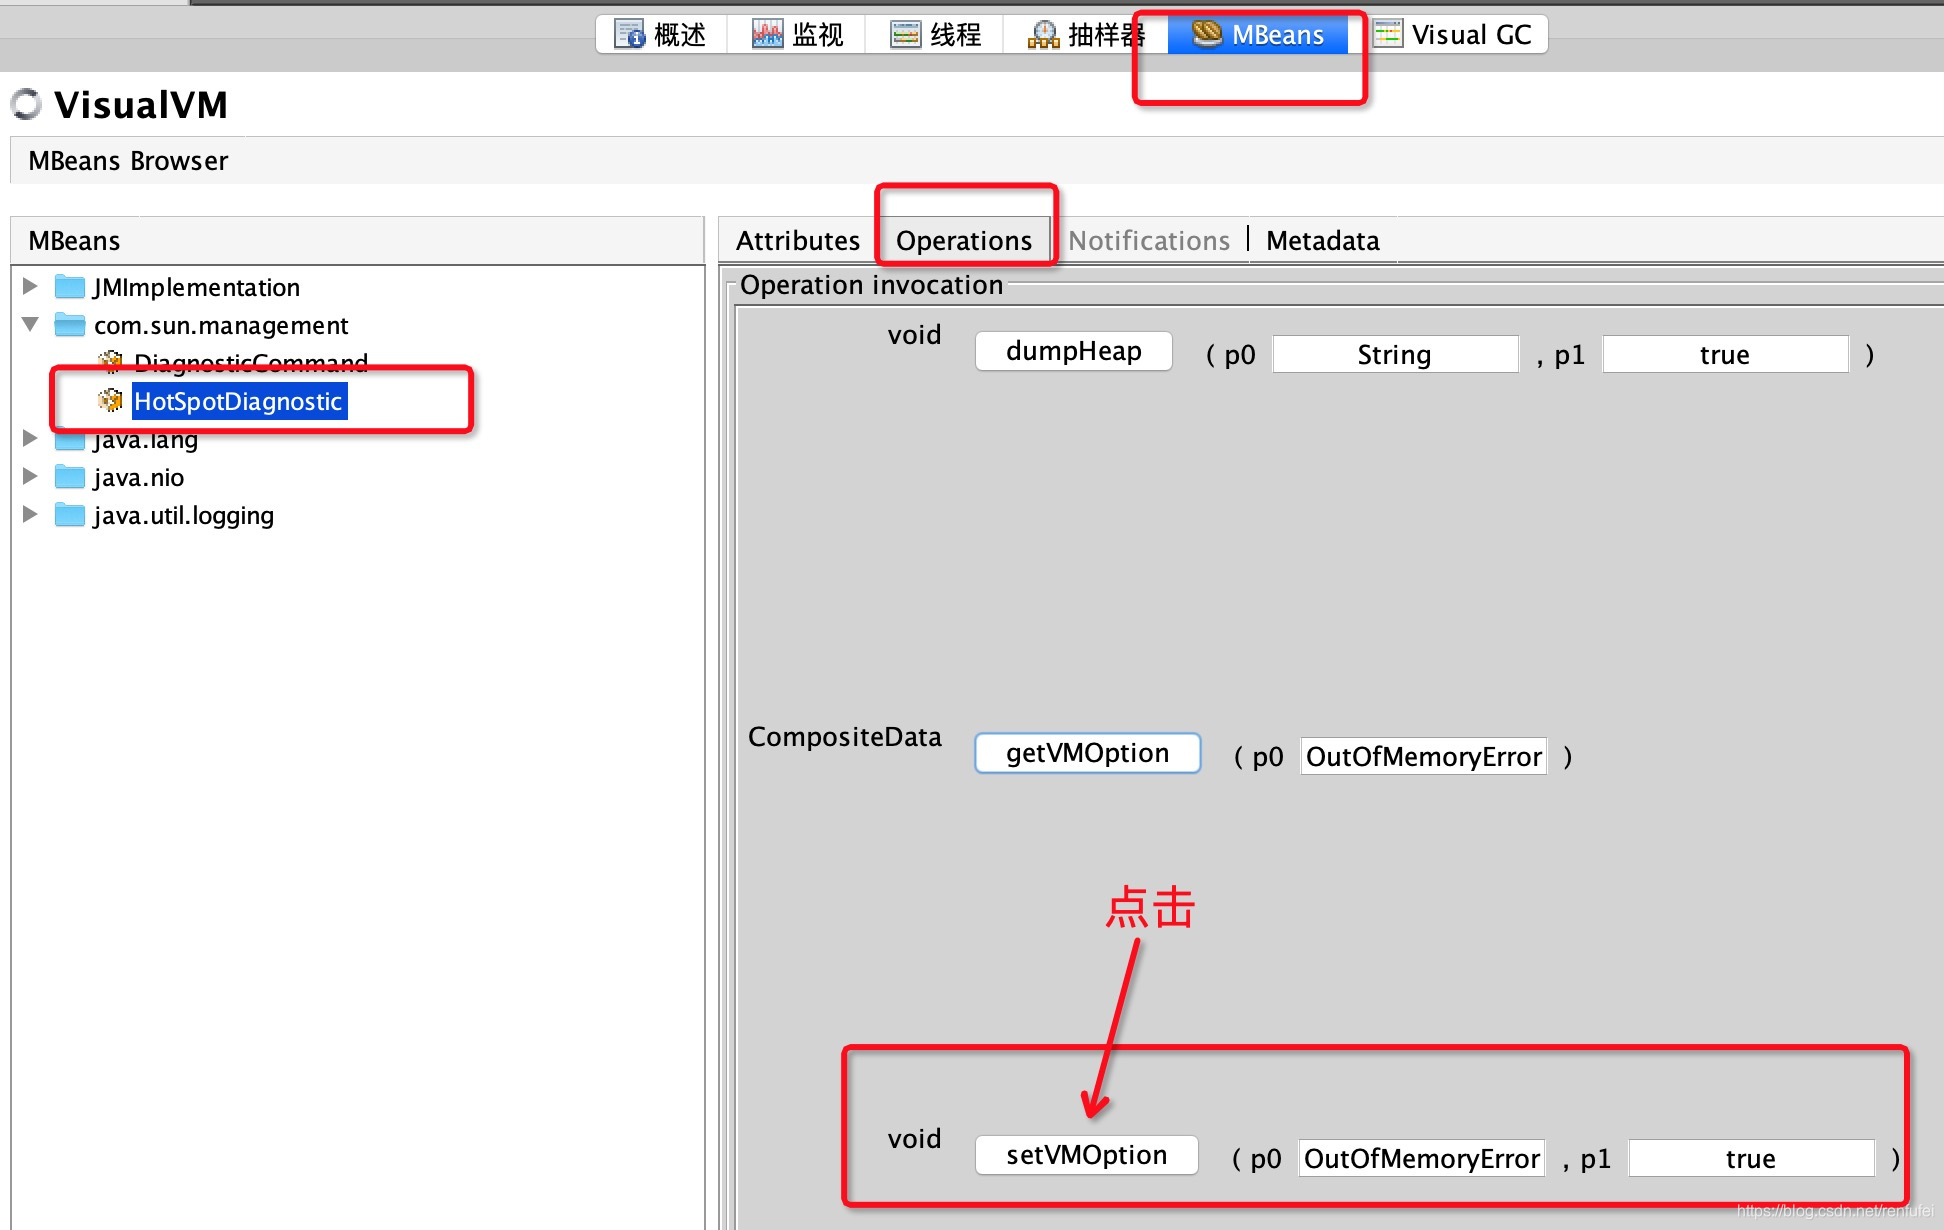Edit dumpHeap p1 true field
Screen dimensions: 1944x1230
tap(1725, 355)
